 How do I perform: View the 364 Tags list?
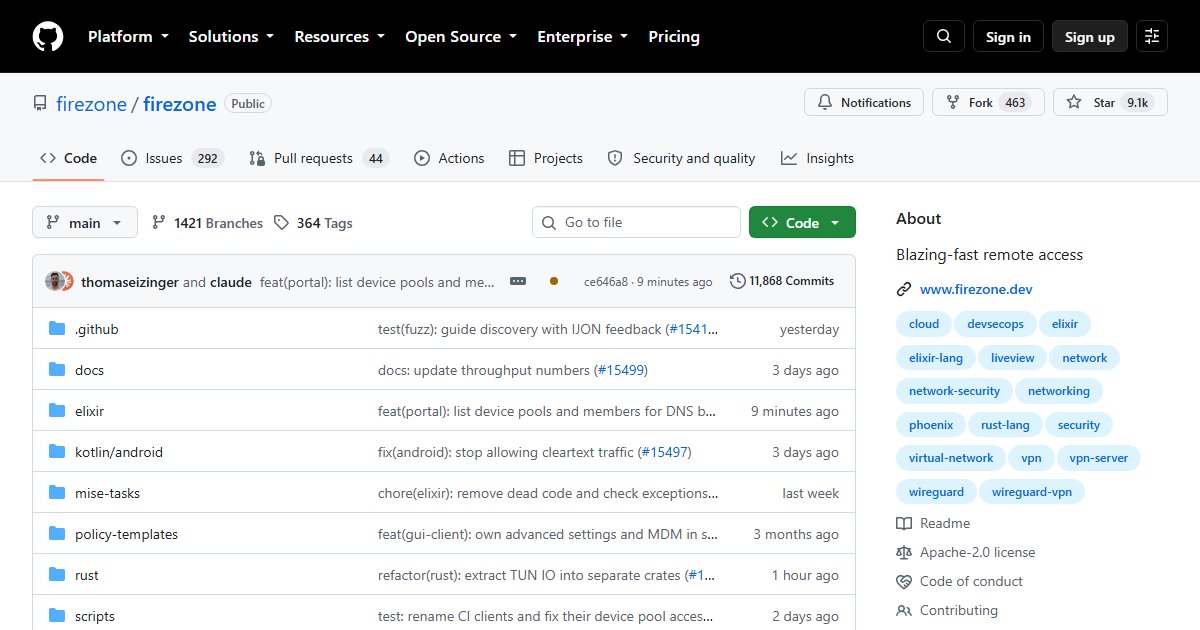pos(313,223)
